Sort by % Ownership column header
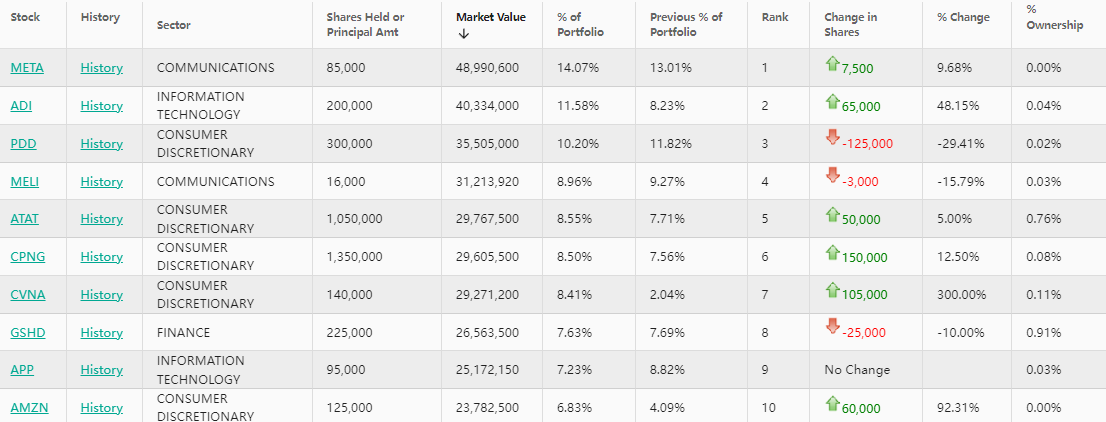Viewport: 1106px width, 422px height. pos(1054,17)
